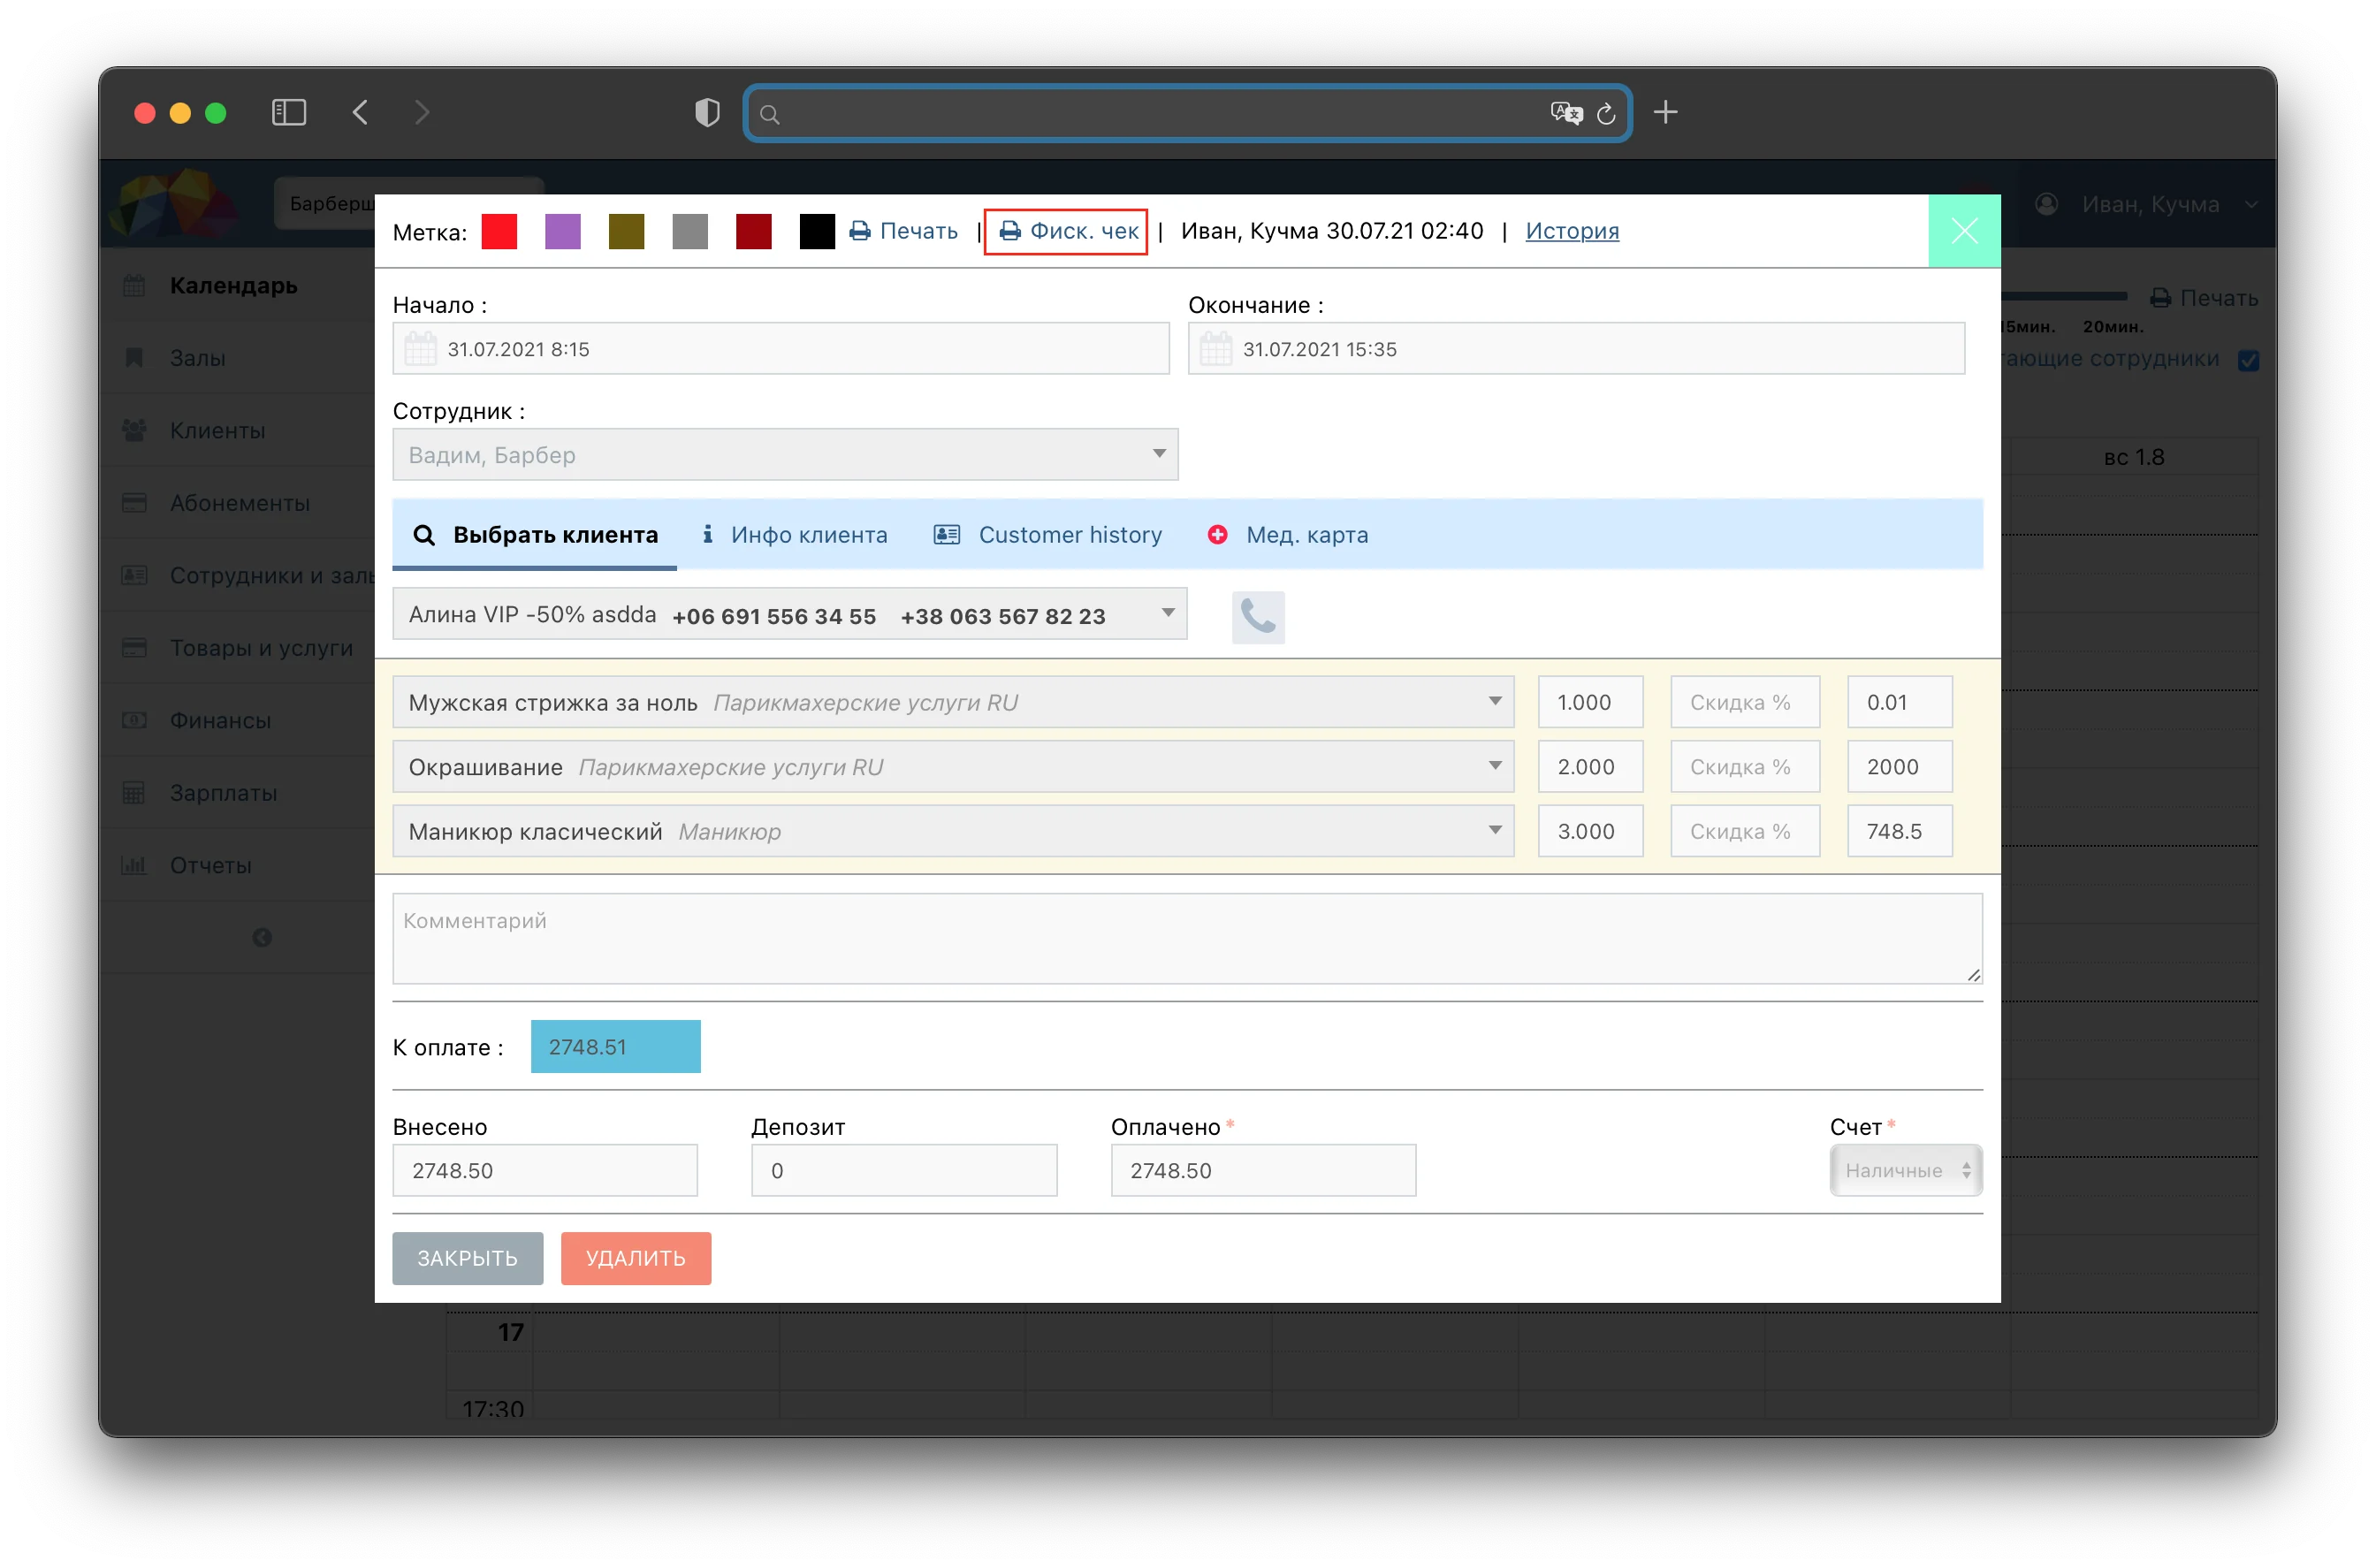
Task: Click the Клиенты people icon in sidebar
Action: coord(134,430)
